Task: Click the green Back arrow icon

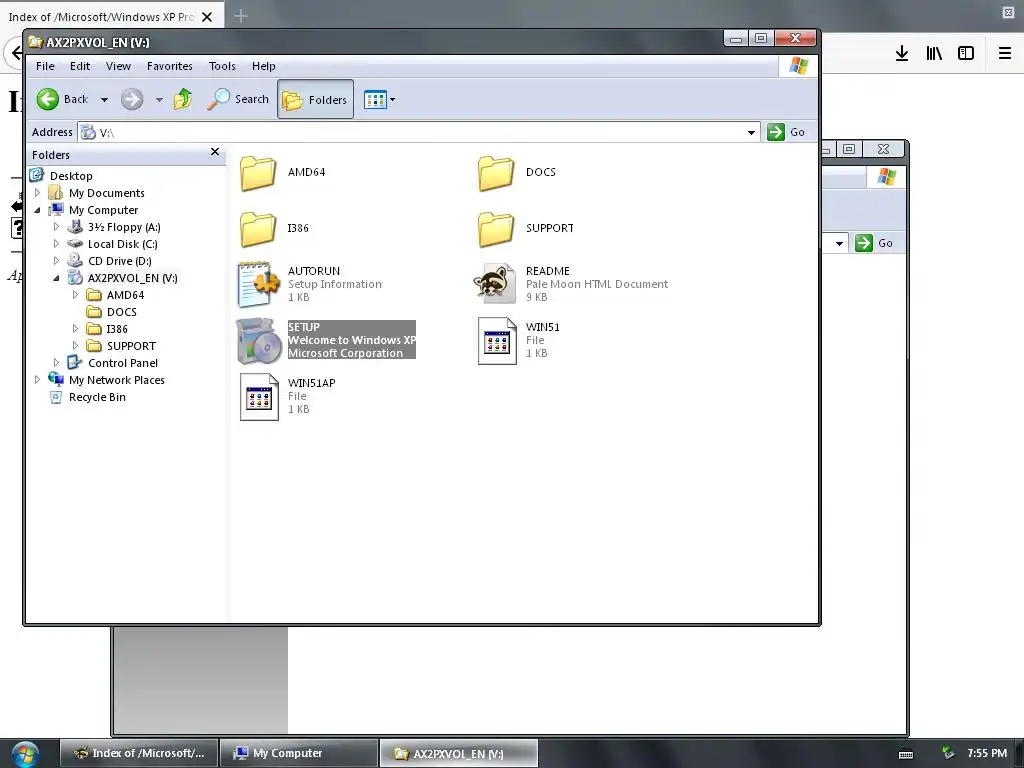Action: click(x=48, y=99)
